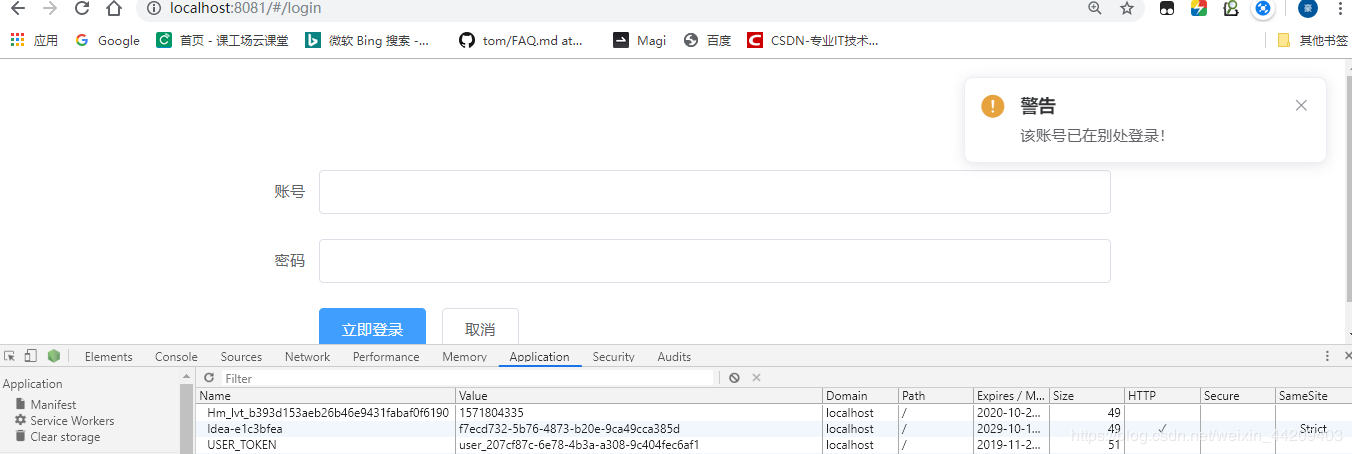The image size is (1352, 454).
Task: Reload the page using browser refresh button
Action: (82, 9)
